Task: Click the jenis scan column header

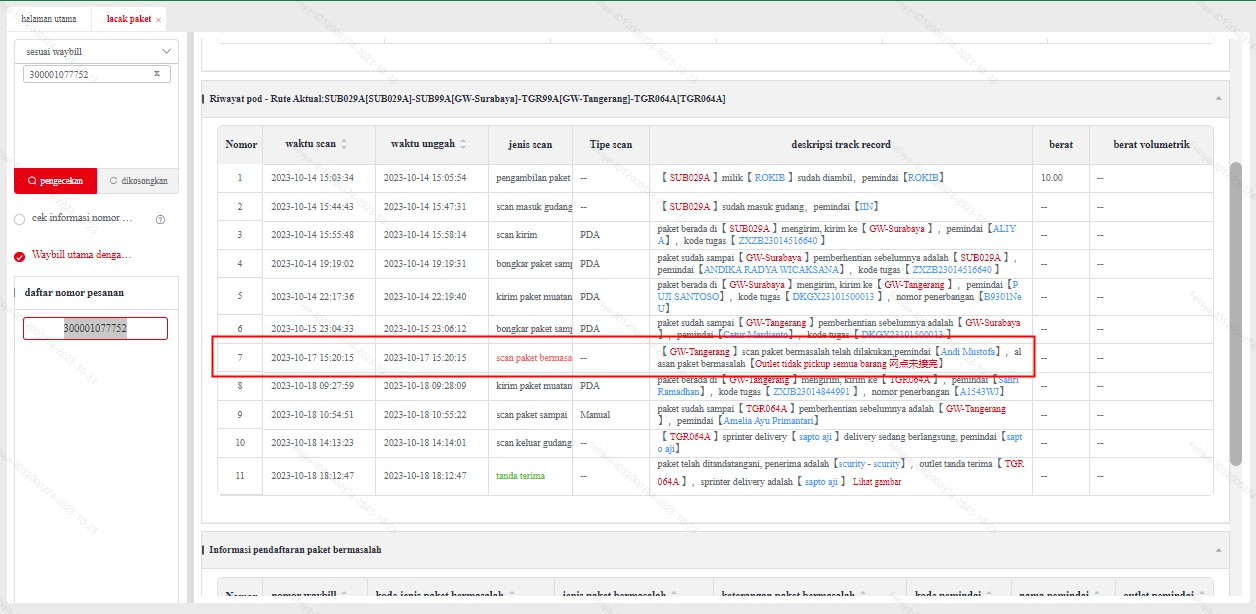Action: click(x=530, y=145)
